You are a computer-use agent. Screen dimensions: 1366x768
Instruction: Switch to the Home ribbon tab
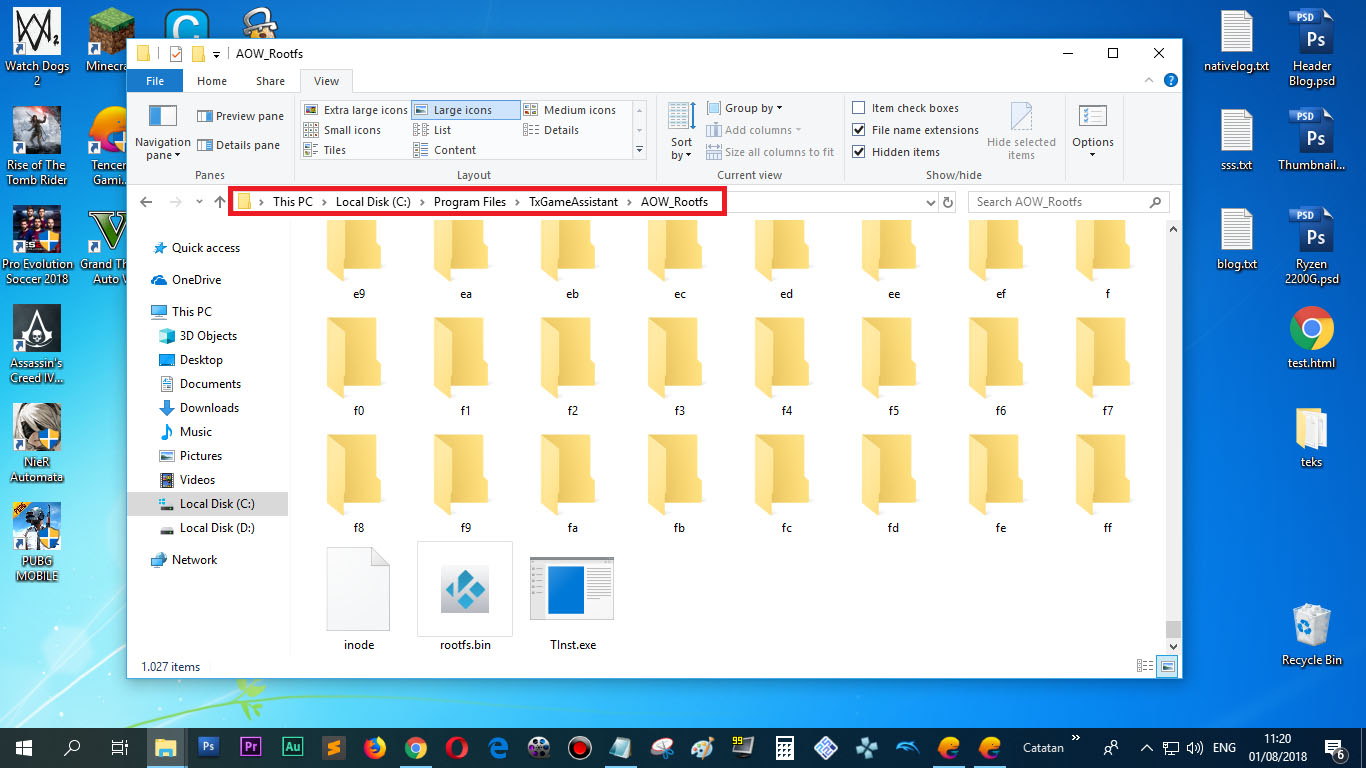[211, 80]
